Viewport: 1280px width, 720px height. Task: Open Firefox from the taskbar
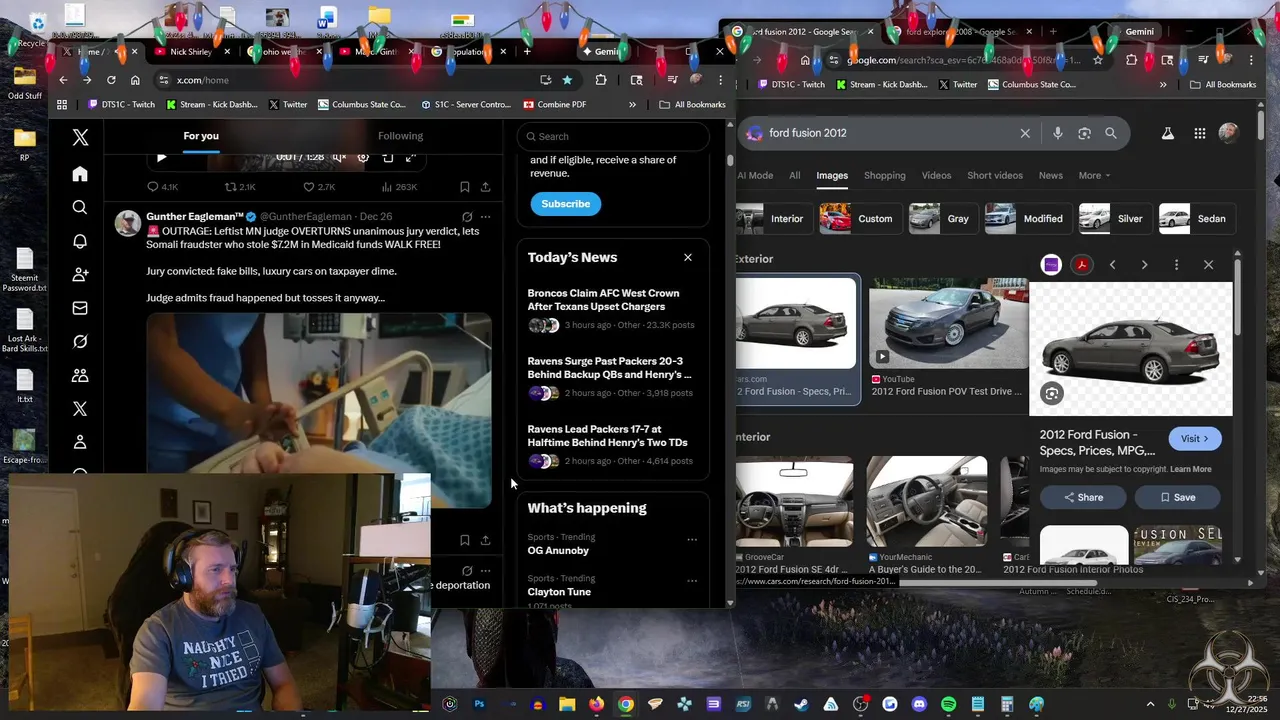(x=596, y=704)
